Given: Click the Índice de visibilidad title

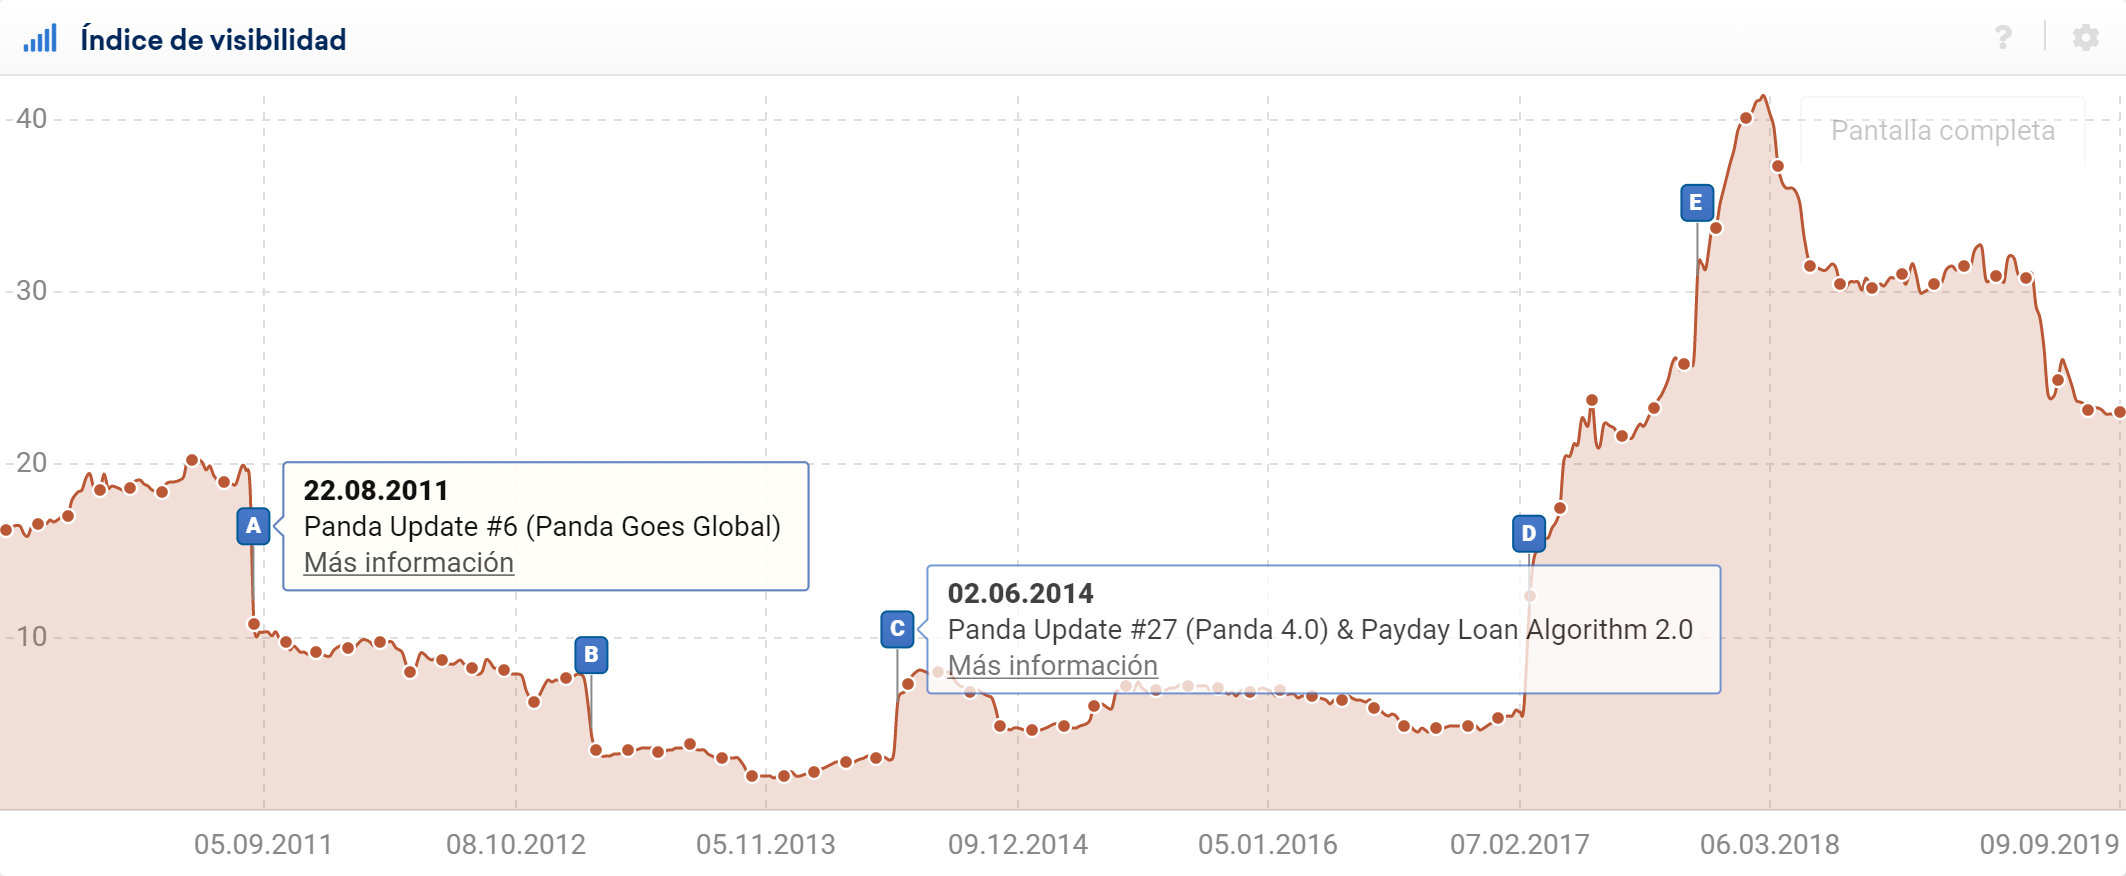Looking at the screenshot, I should click(x=213, y=40).
